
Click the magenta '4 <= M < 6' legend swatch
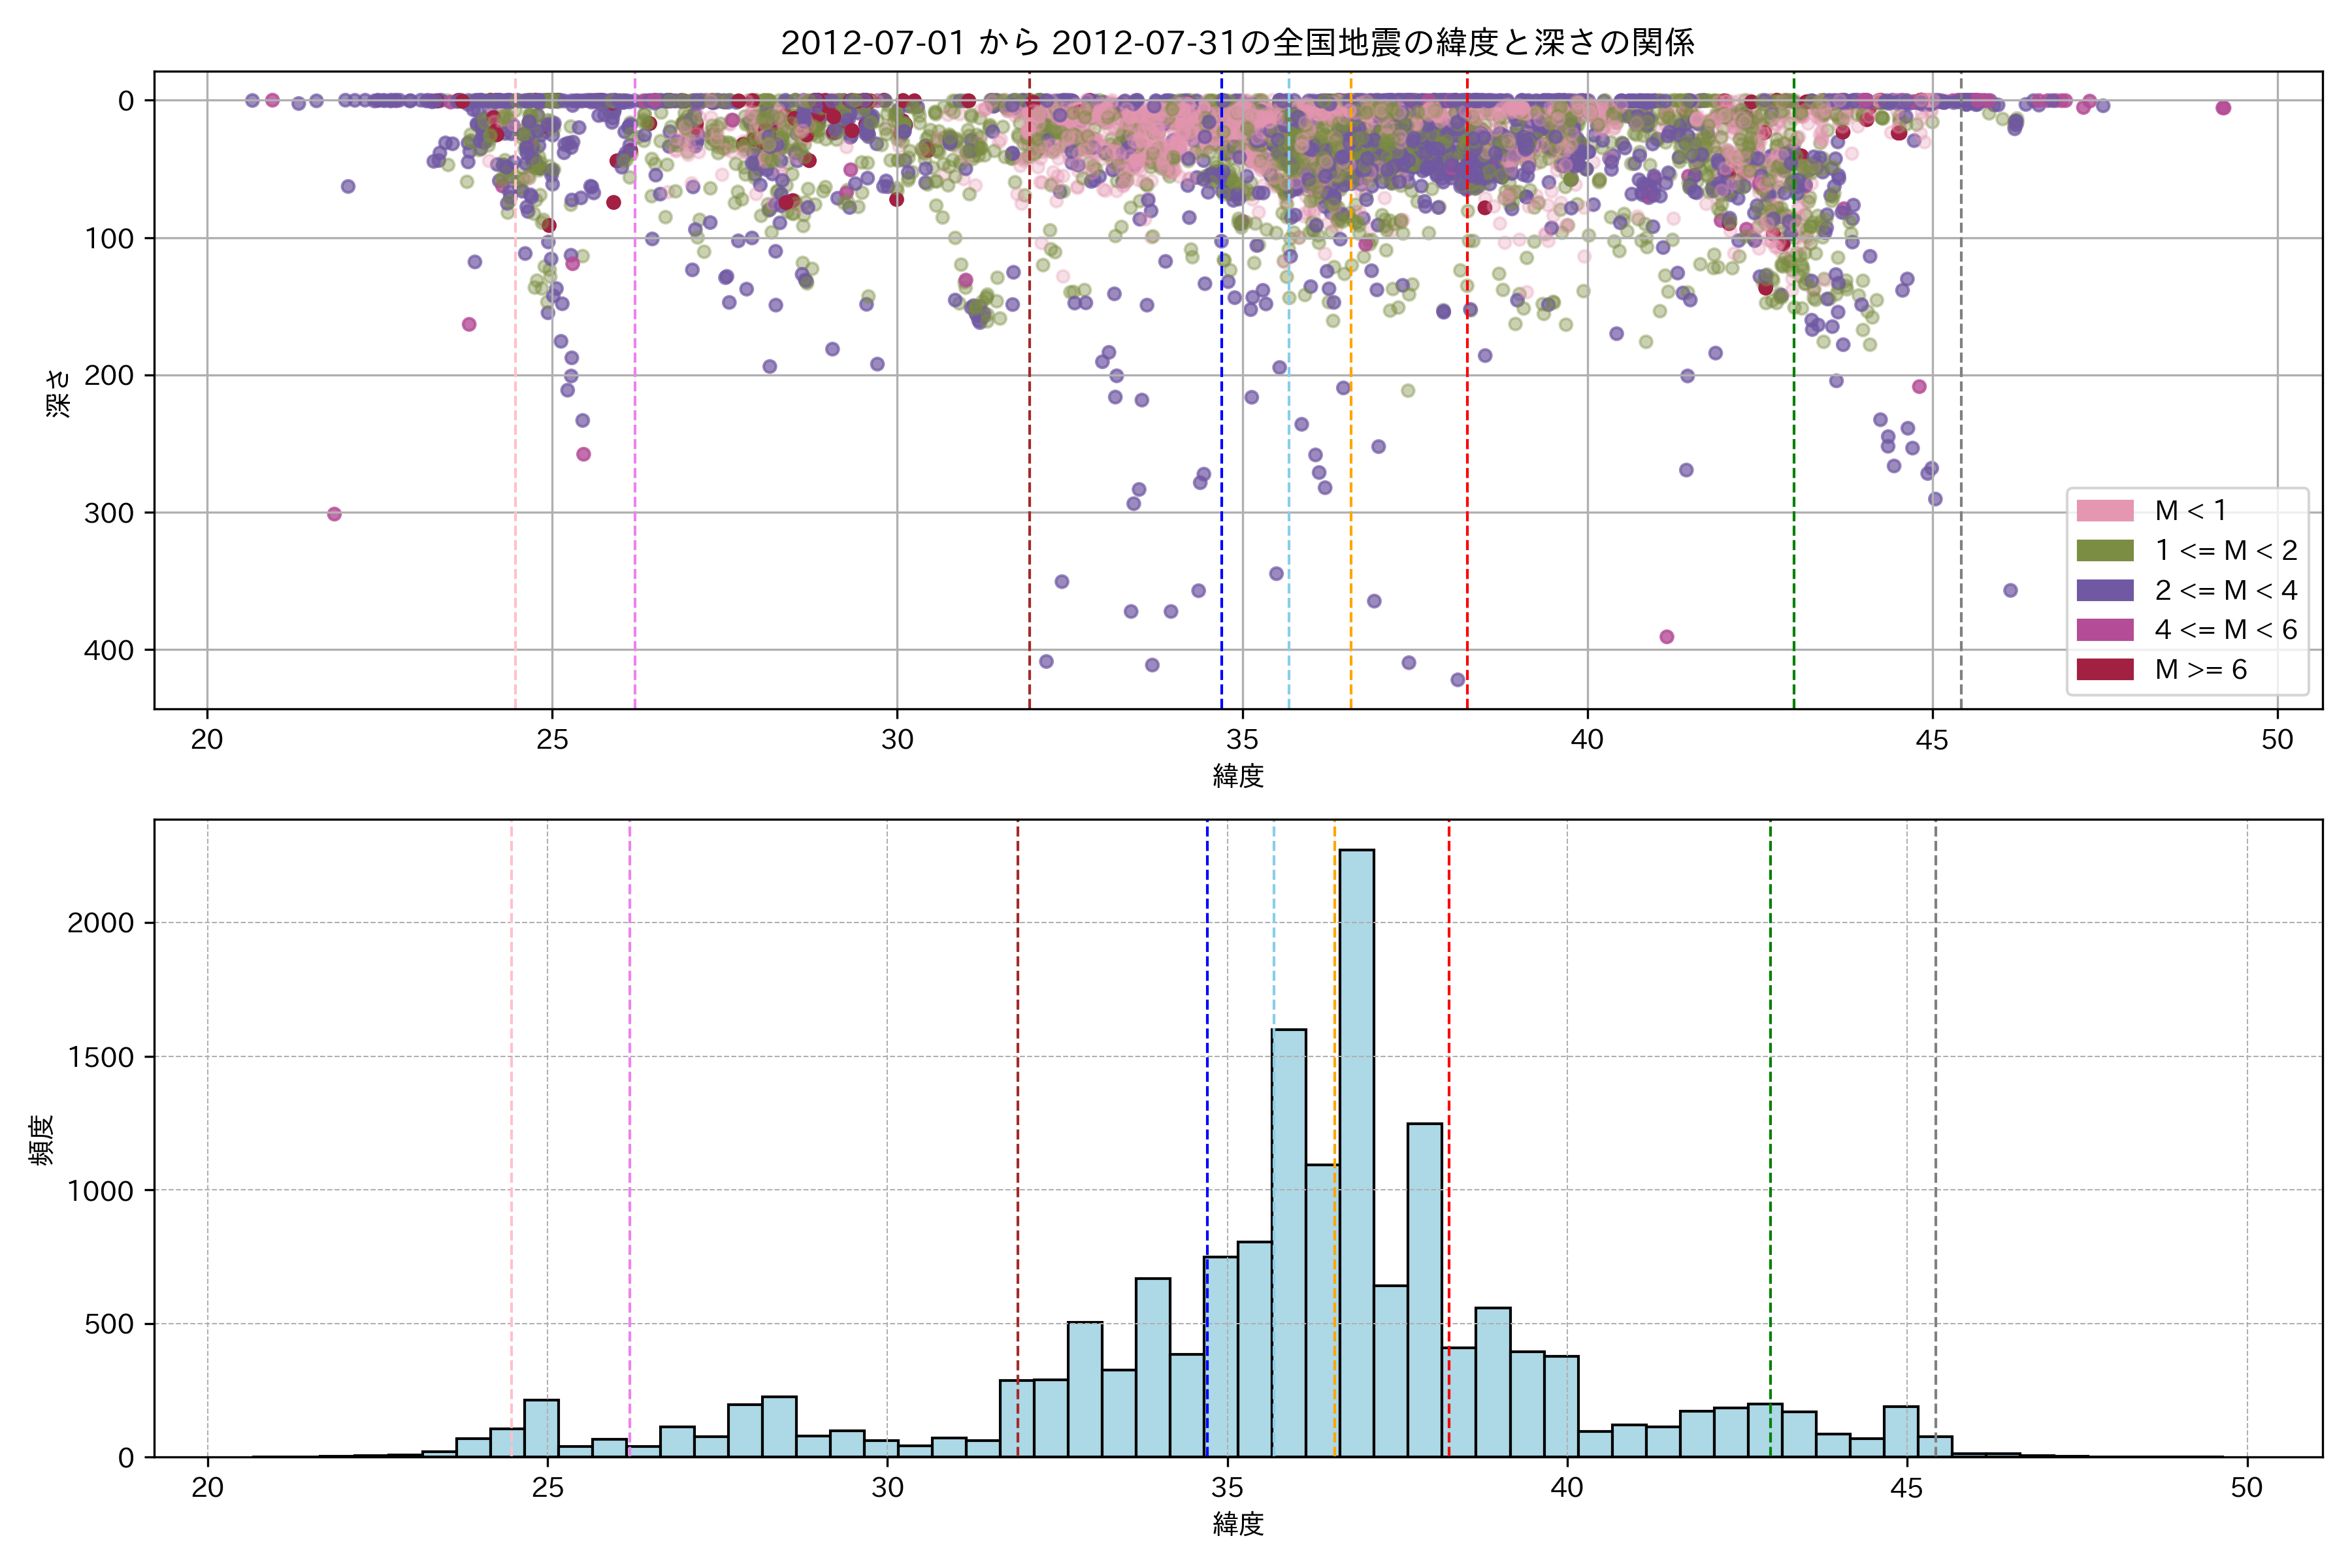(x=2104, y=630)
